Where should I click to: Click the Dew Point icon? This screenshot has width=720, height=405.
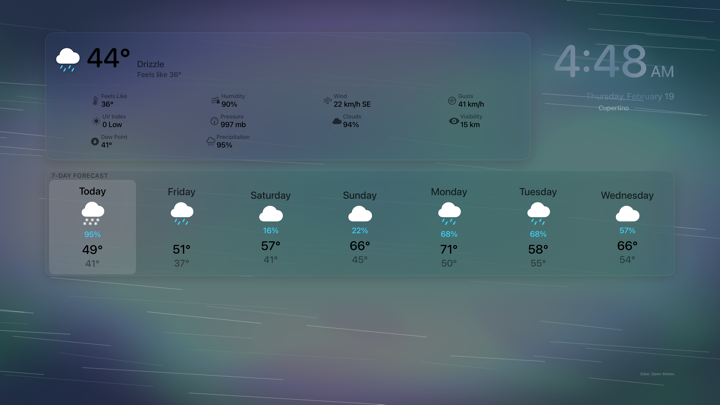(95, 141)
